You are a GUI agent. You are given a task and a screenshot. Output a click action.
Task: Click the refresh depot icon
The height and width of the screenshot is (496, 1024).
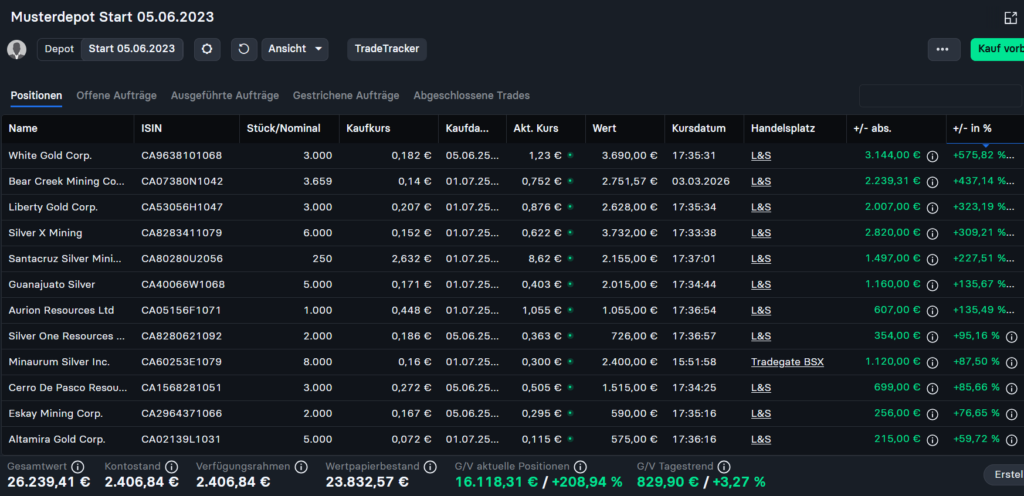[243, 49]
